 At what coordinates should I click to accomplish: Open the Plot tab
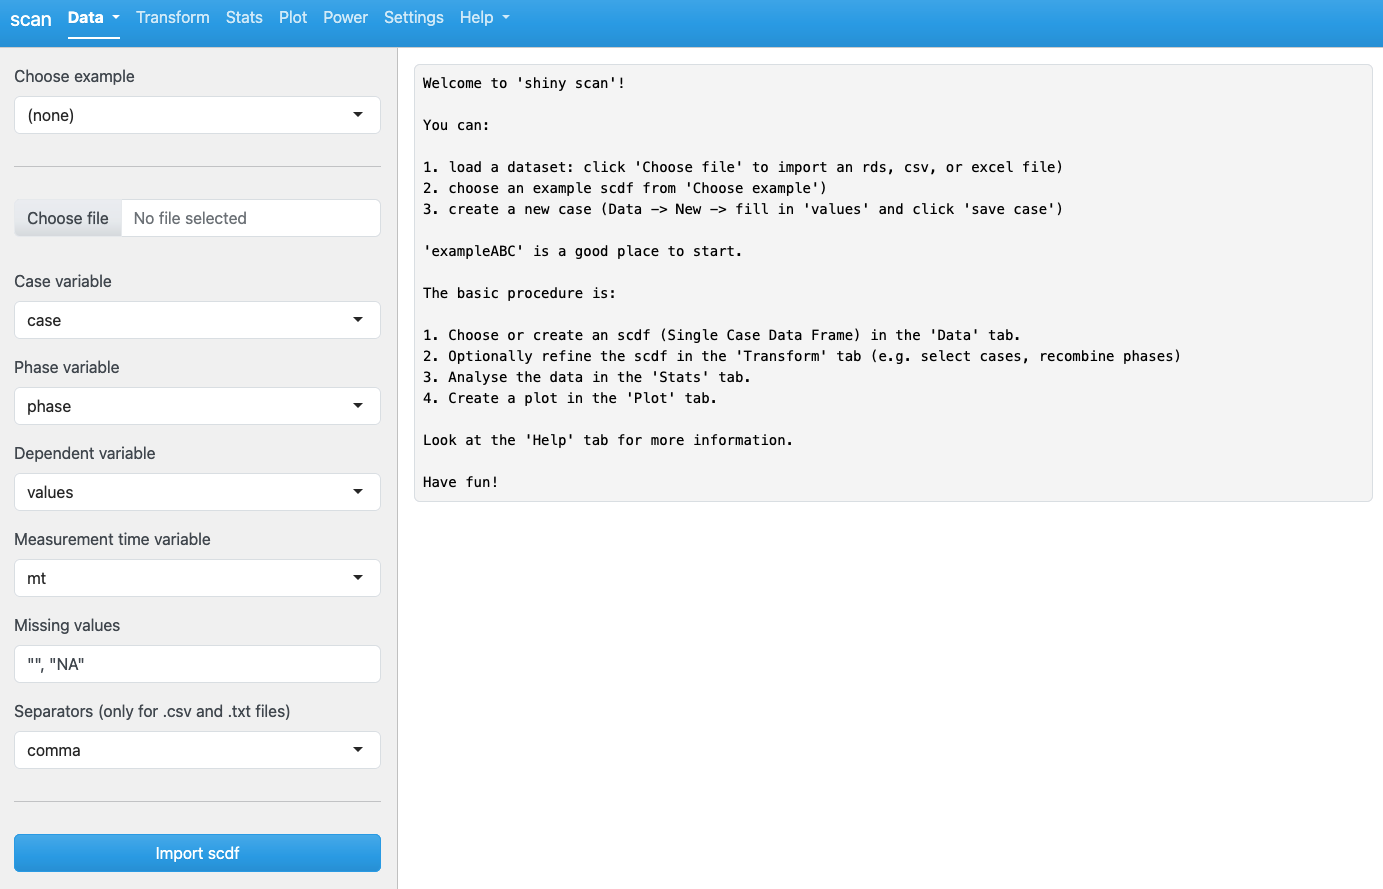(293, 18)
